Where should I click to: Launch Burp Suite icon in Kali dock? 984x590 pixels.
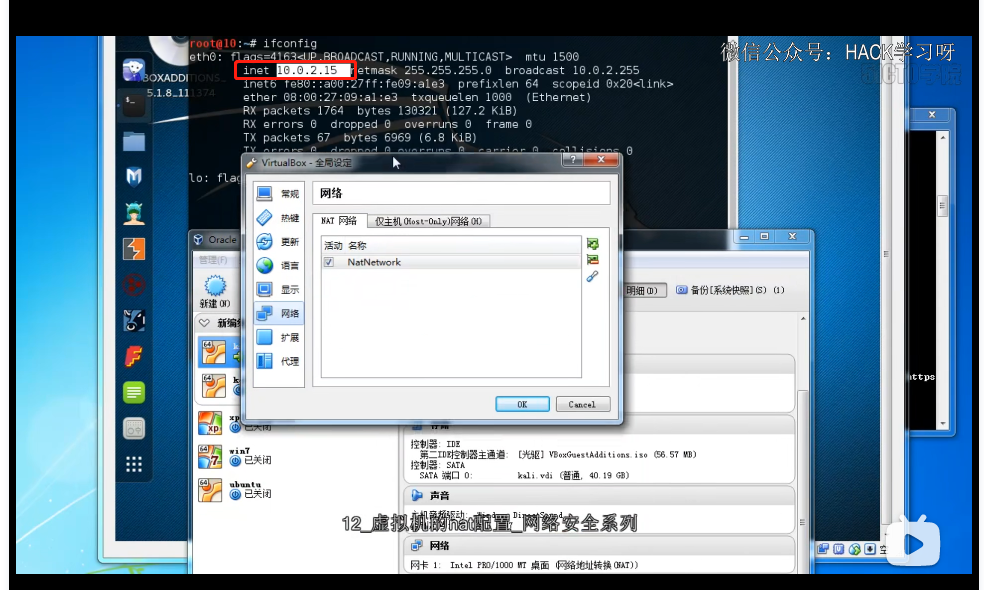click(x=134, y=249)
